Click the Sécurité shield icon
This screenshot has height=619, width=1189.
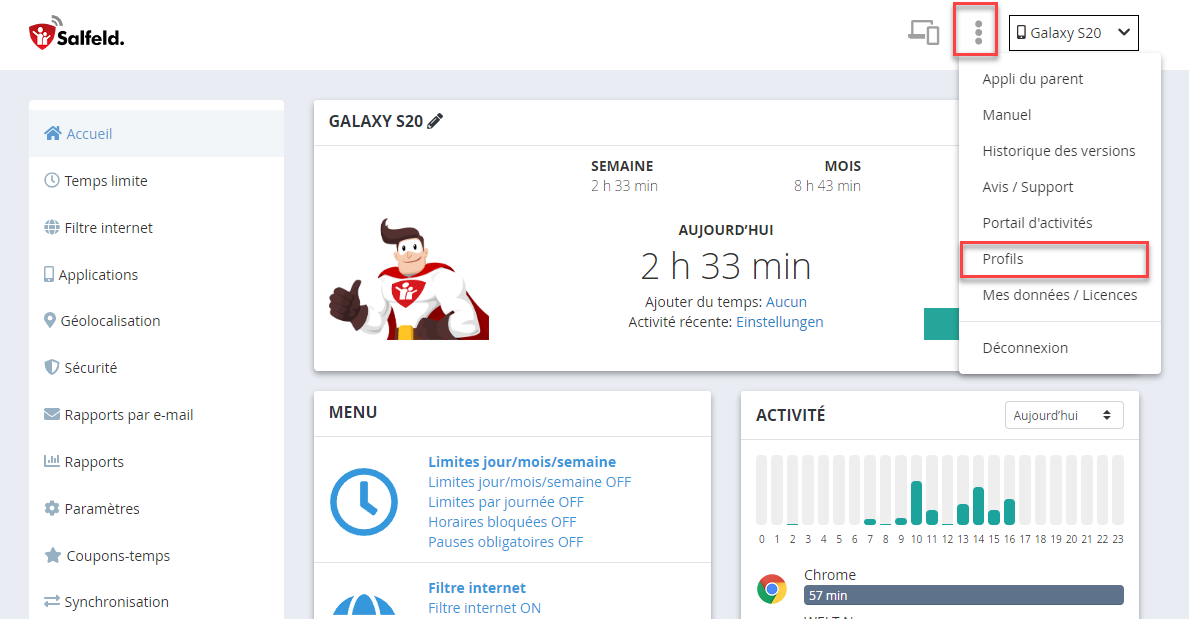[x=52, y=367]
